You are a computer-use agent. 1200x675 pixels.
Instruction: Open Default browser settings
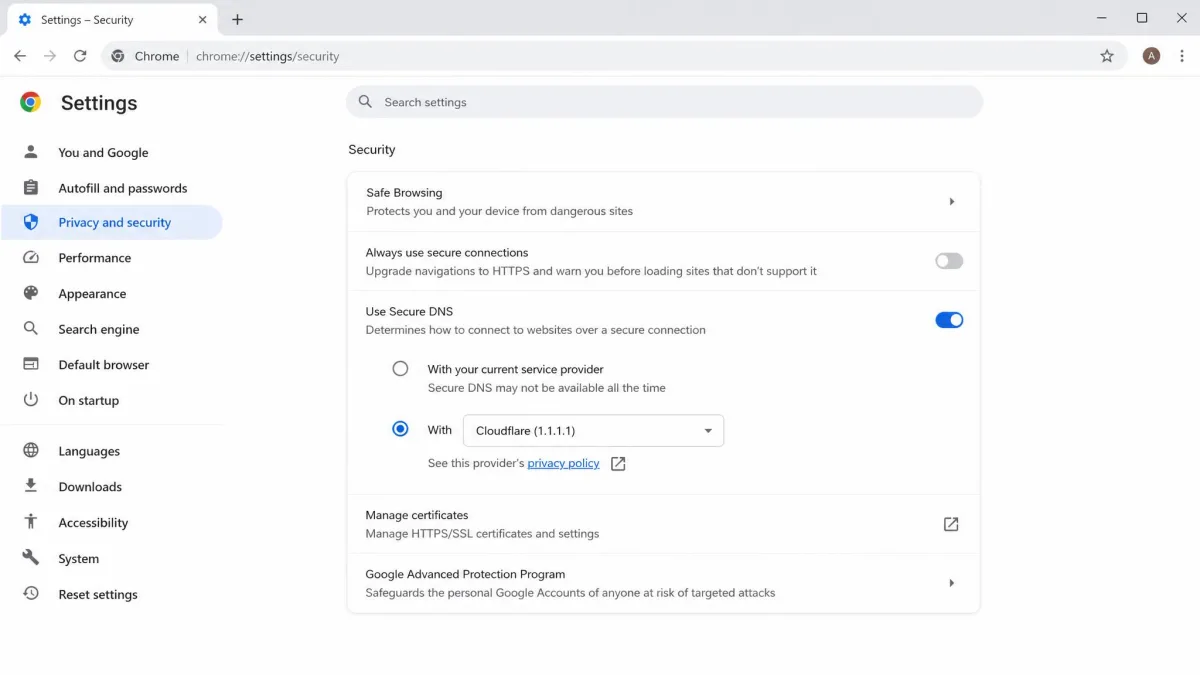click(104, 365)
